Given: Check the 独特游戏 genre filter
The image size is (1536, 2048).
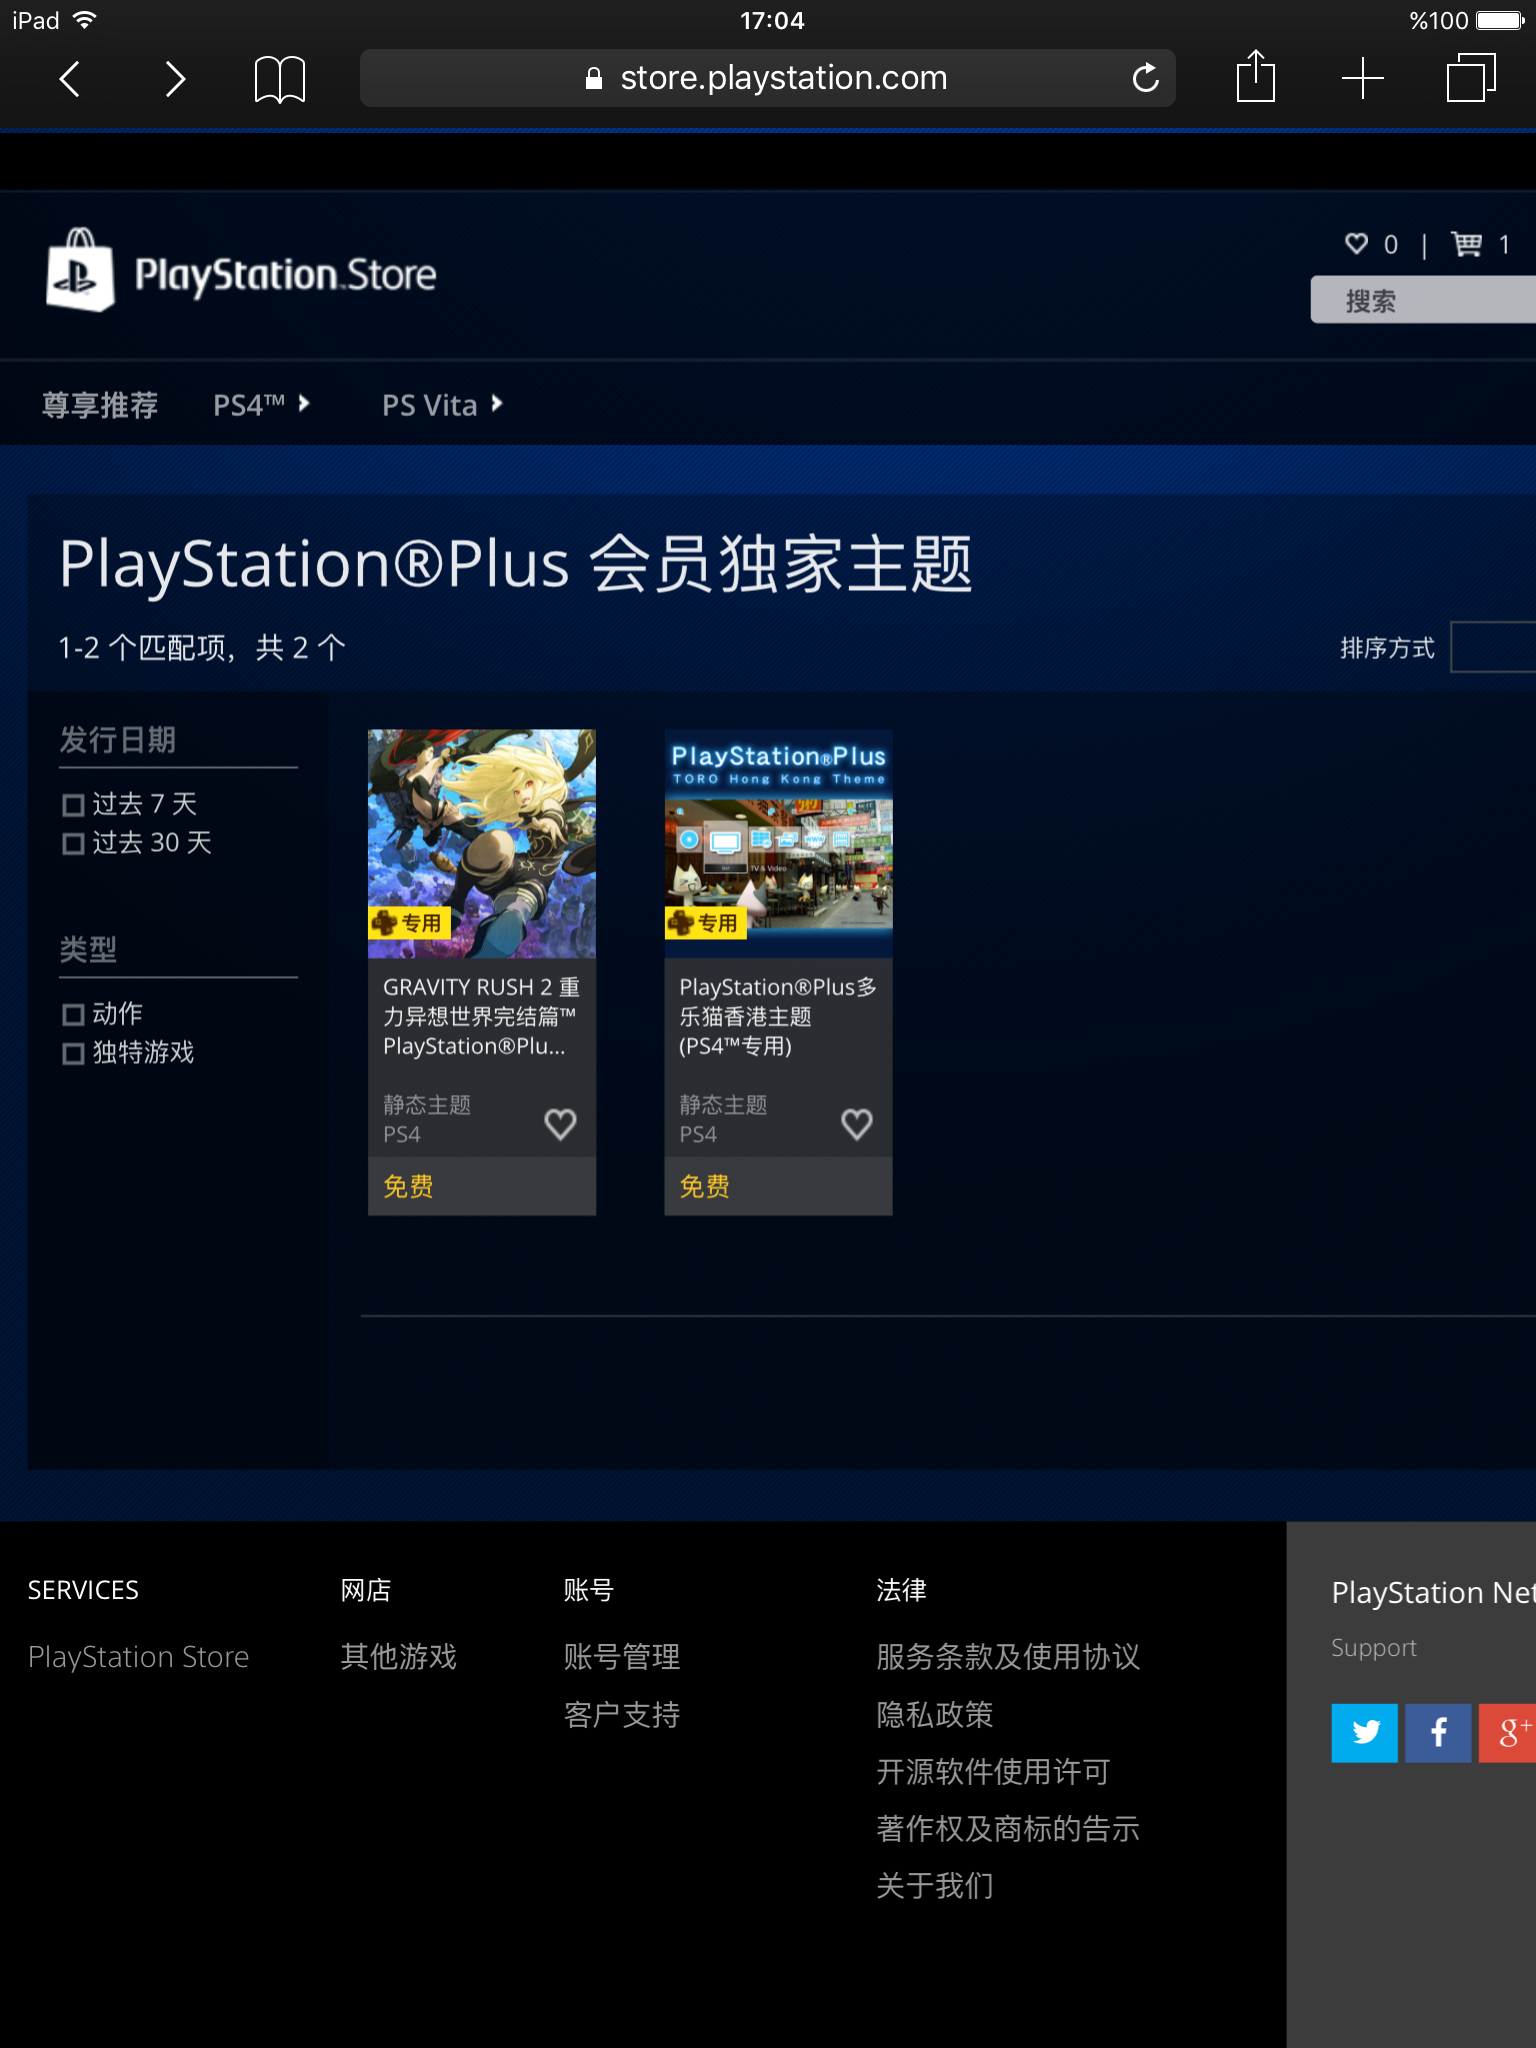Looking at the screenshot, I should pos(73,1054).
